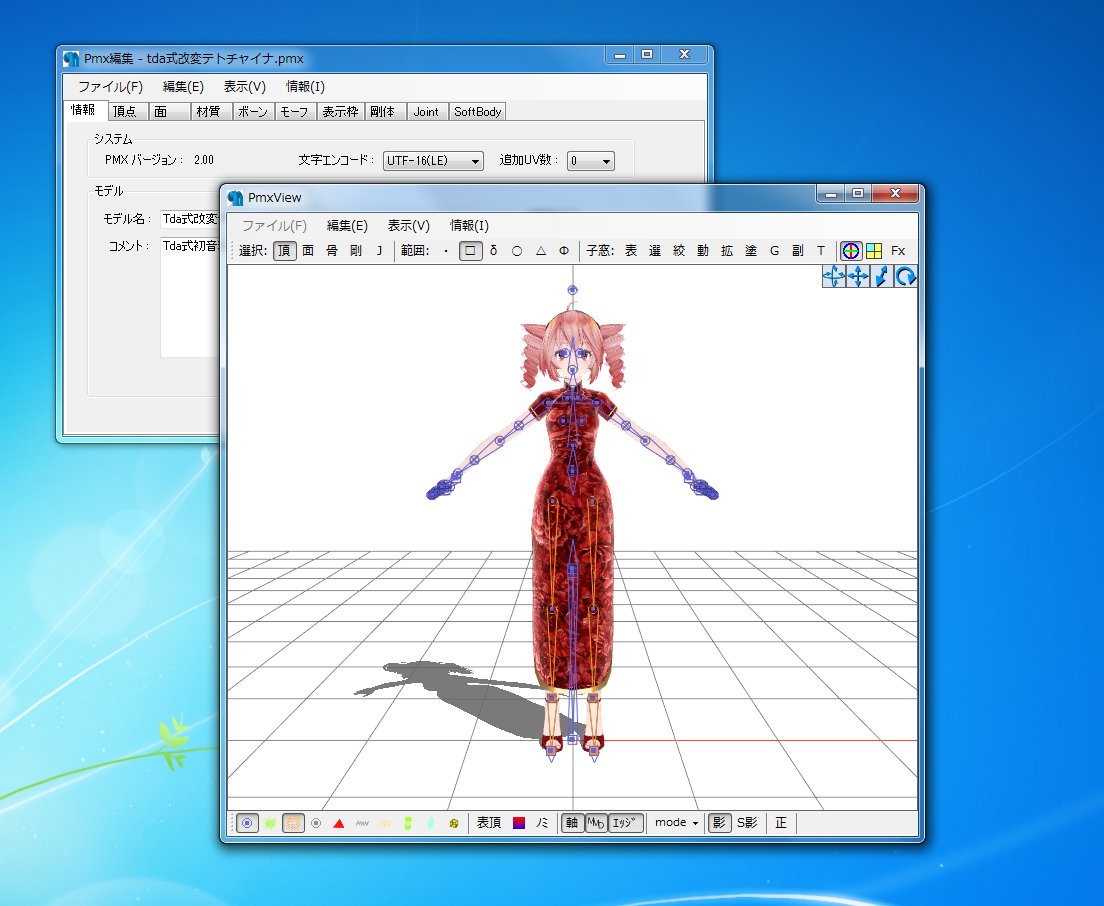Viewport: 1104px width, 906px height.
Task: Click the Fx effects button
Action: (x=898, y=251)
